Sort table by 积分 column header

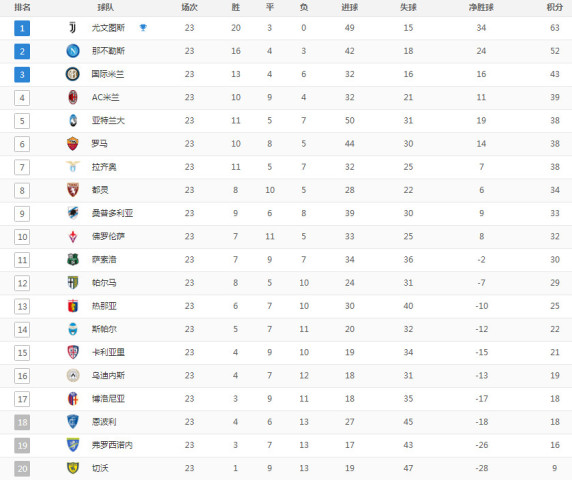(554, 7)
